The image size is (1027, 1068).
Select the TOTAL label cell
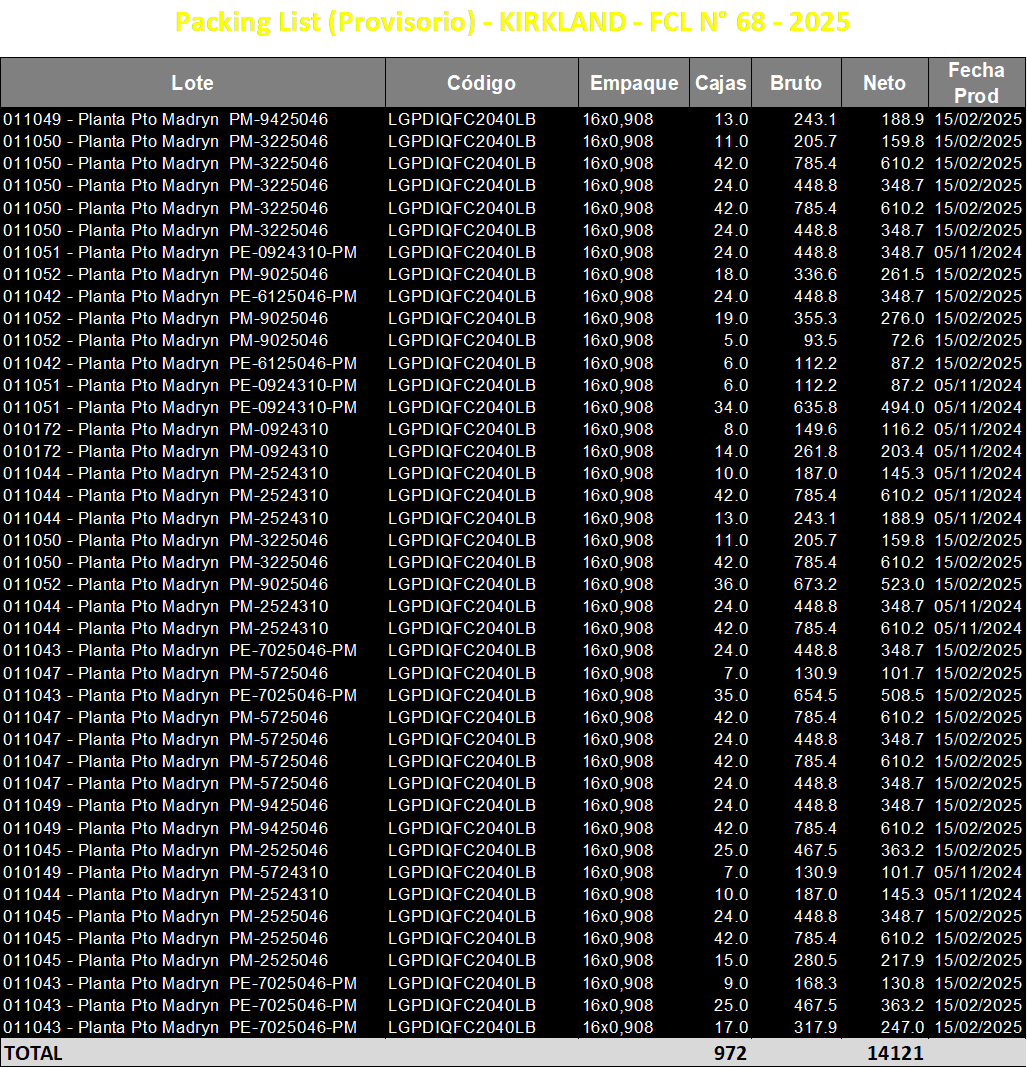34,1053
